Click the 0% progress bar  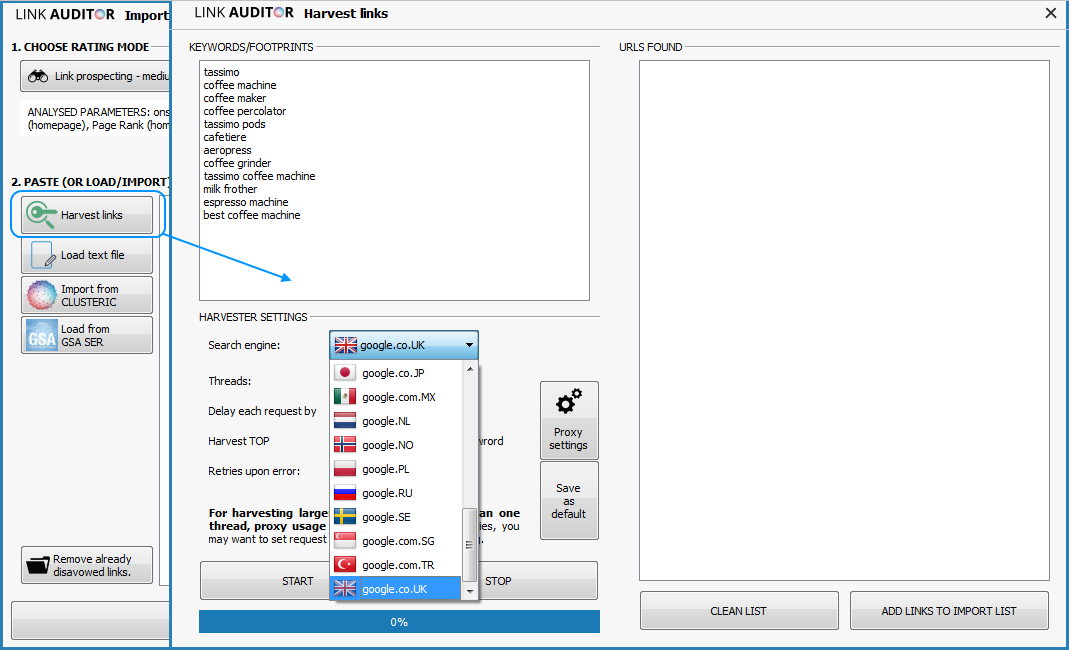[399, 621]
